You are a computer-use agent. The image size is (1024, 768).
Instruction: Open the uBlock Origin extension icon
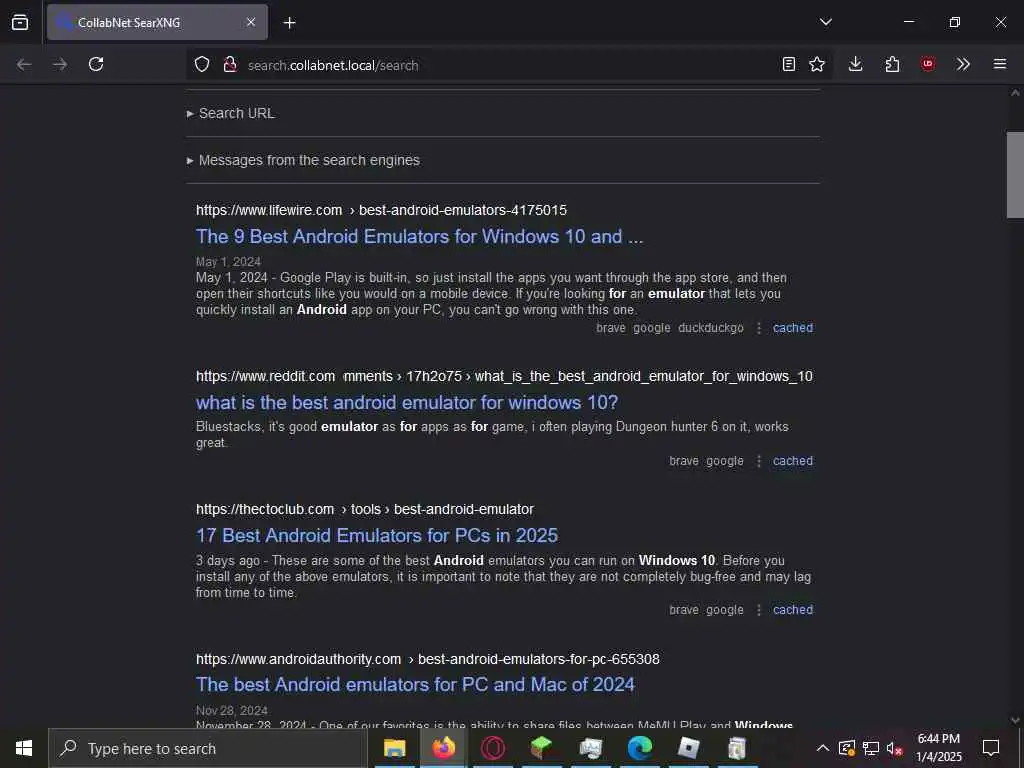pyautogui.click(x=928, y=64)
